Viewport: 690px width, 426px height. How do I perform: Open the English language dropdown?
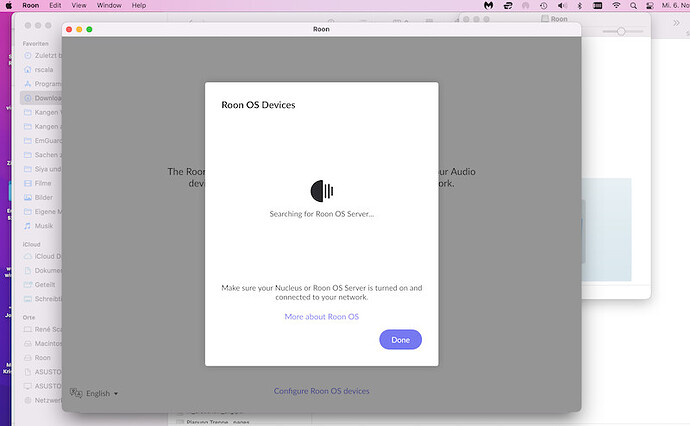pos(102,393)
